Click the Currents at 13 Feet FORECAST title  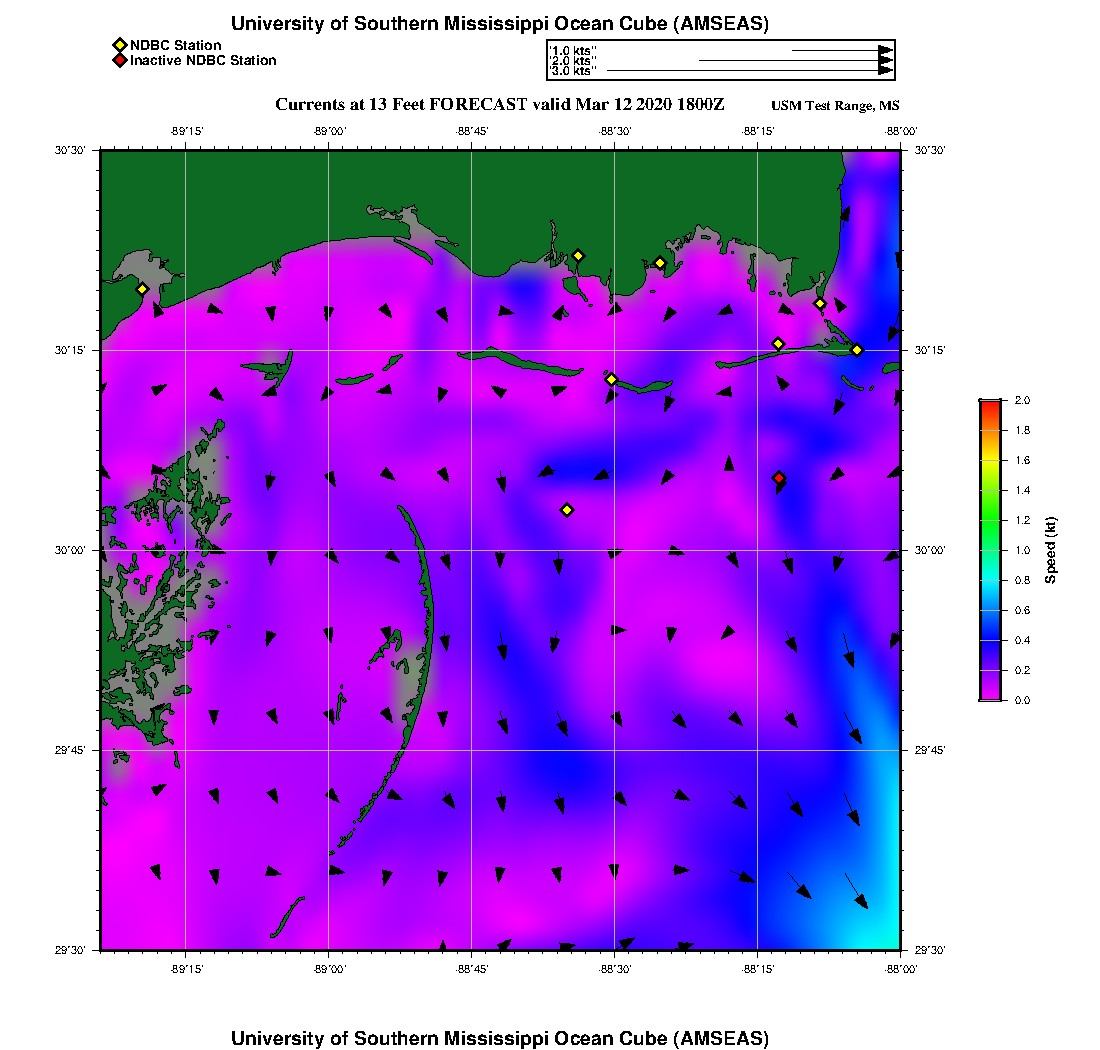(499, 105)
